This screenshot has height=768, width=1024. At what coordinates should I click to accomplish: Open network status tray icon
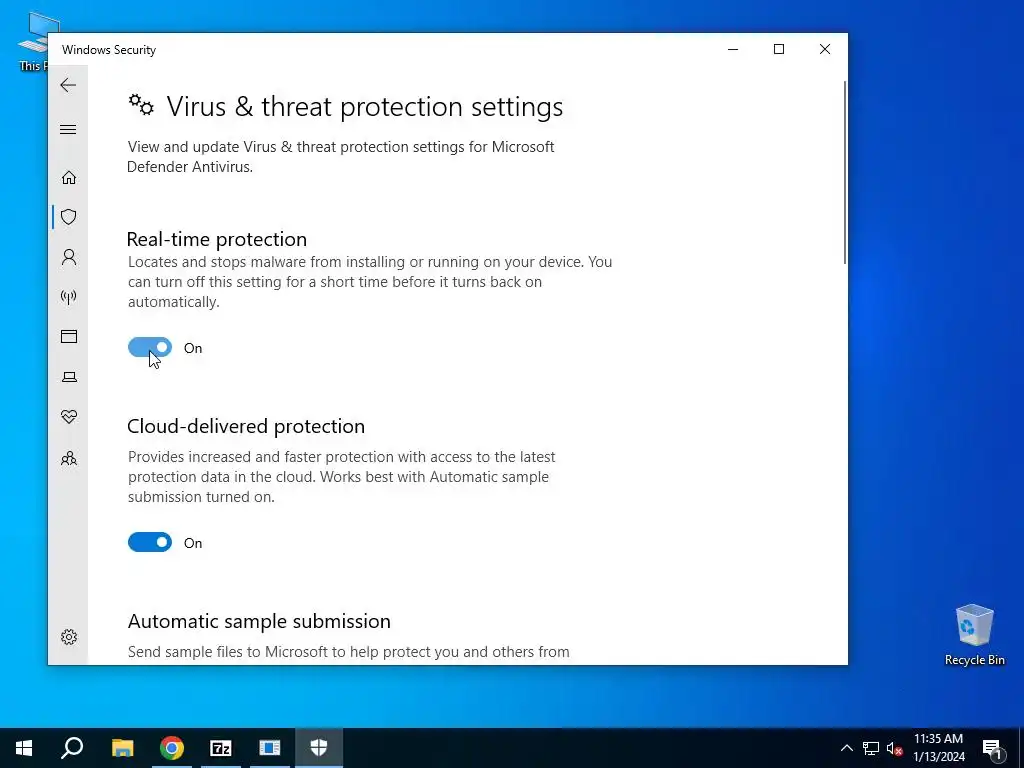(871, 748)
